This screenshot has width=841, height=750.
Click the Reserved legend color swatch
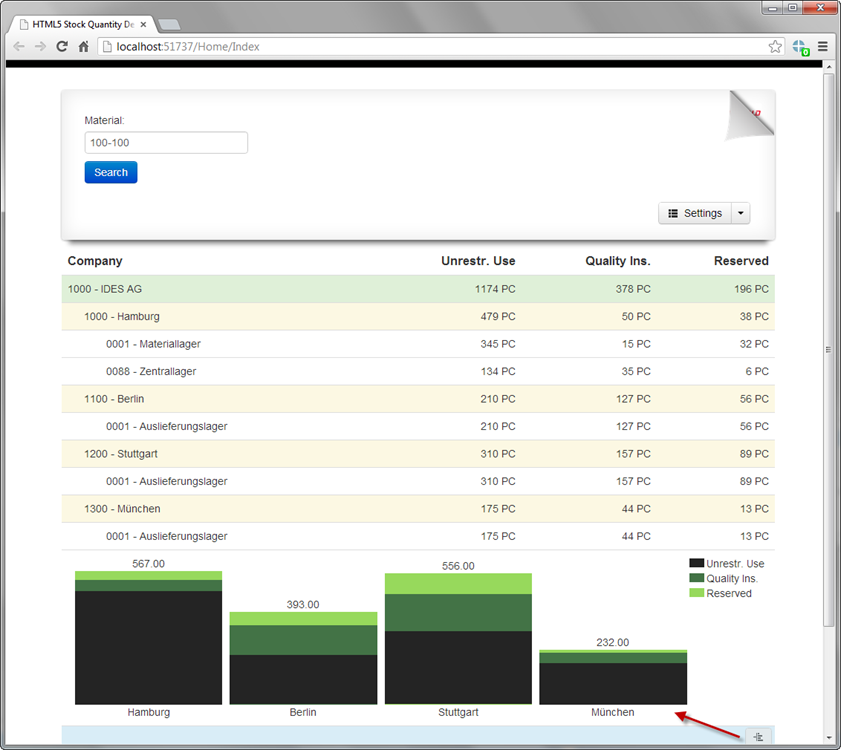click(696, 593)
